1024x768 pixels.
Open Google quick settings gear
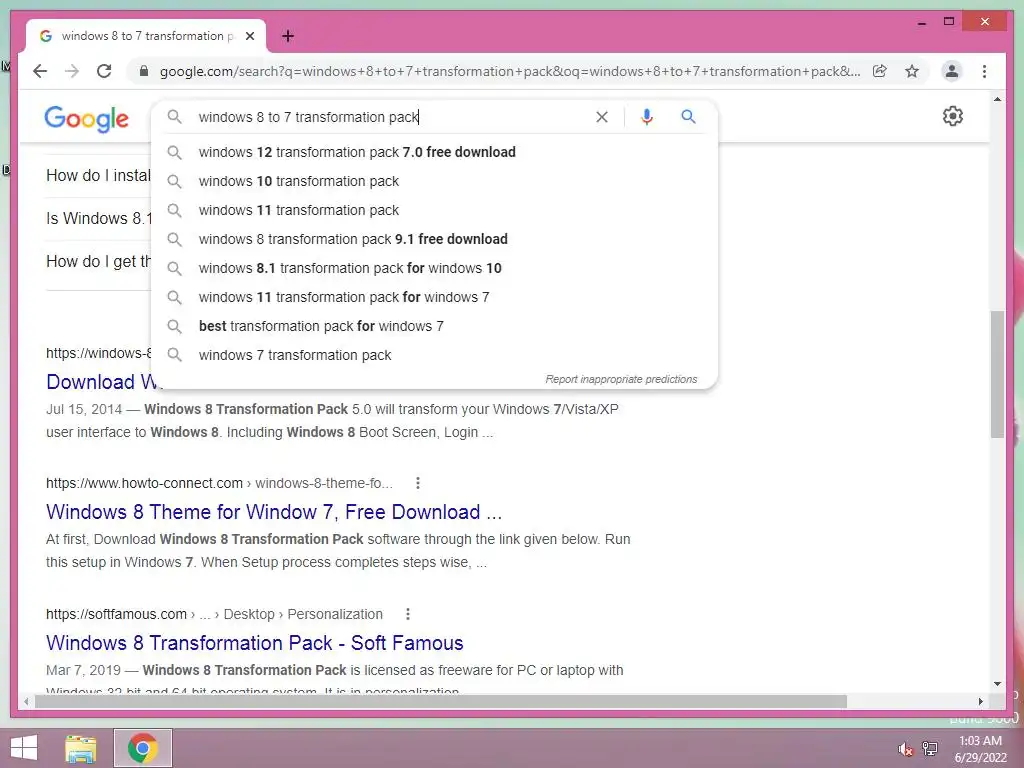953,116
